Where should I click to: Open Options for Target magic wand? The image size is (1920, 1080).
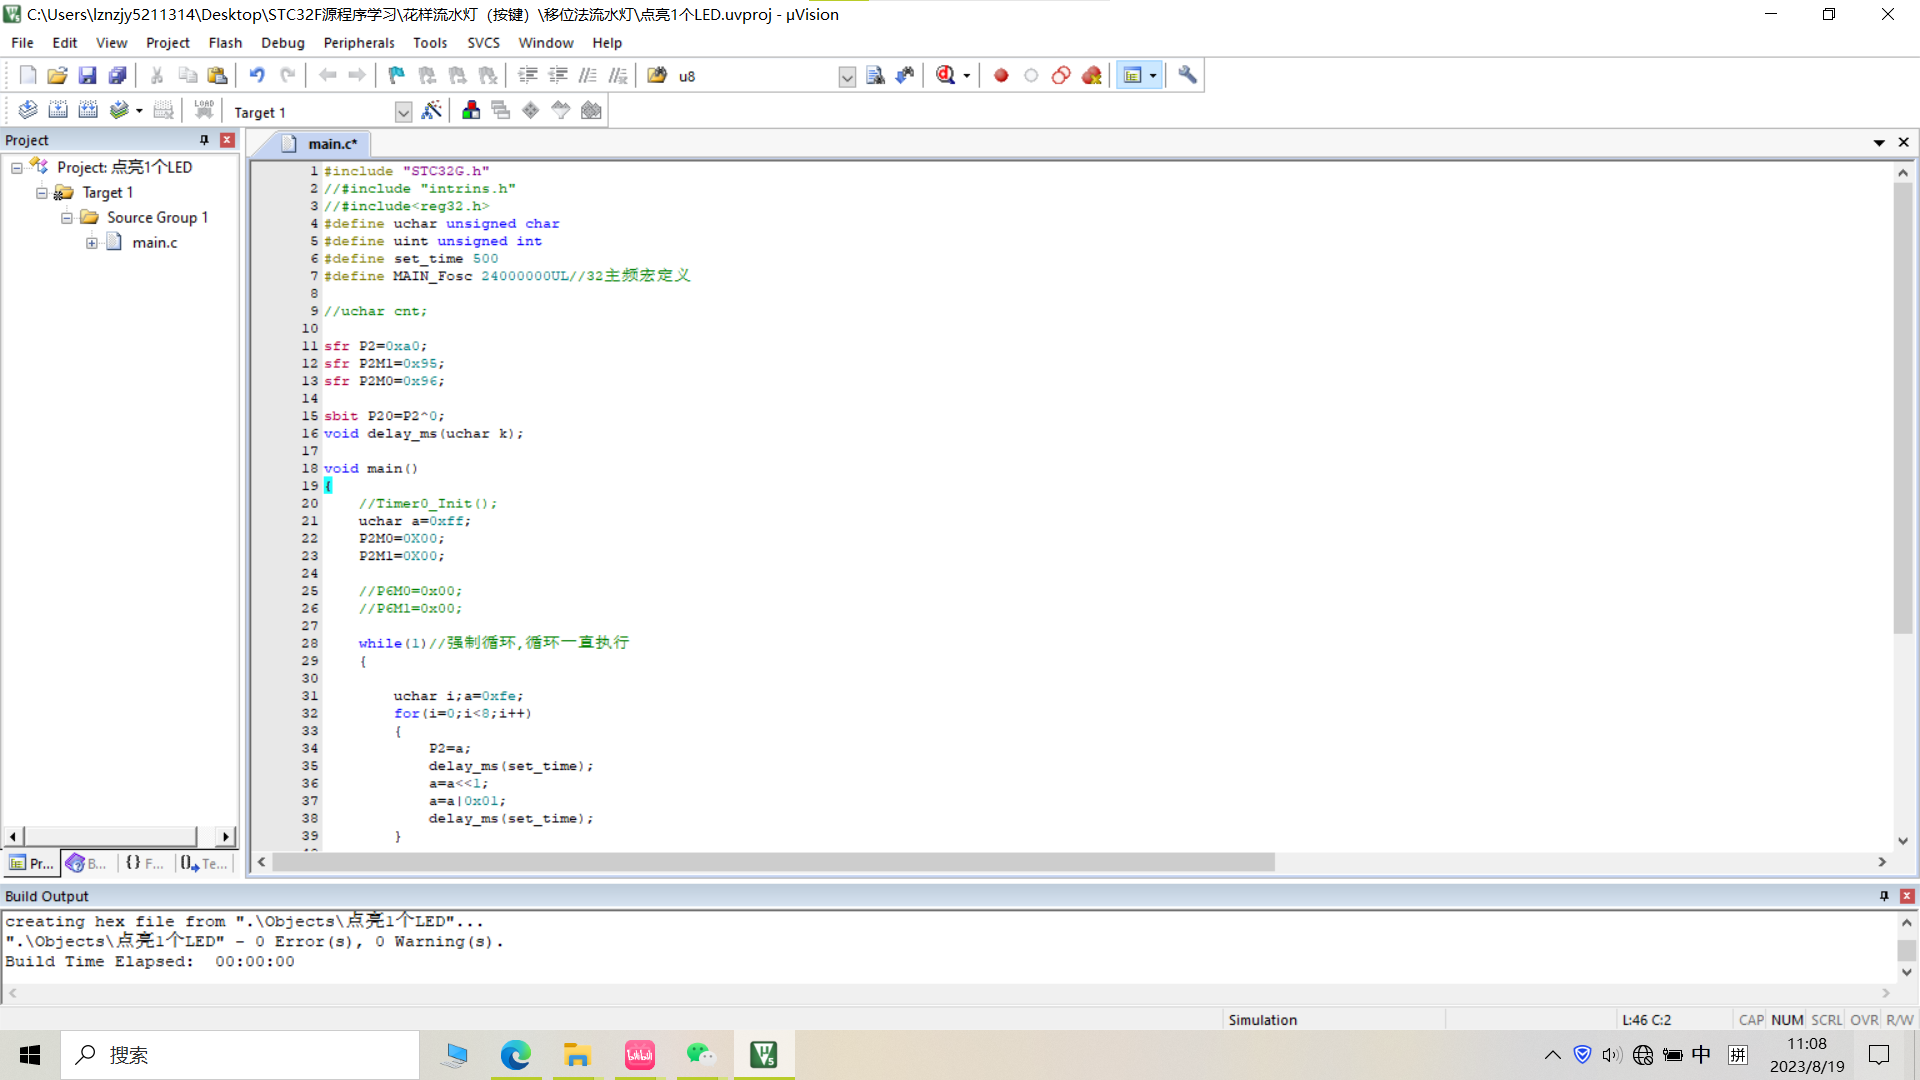(432, 110)
